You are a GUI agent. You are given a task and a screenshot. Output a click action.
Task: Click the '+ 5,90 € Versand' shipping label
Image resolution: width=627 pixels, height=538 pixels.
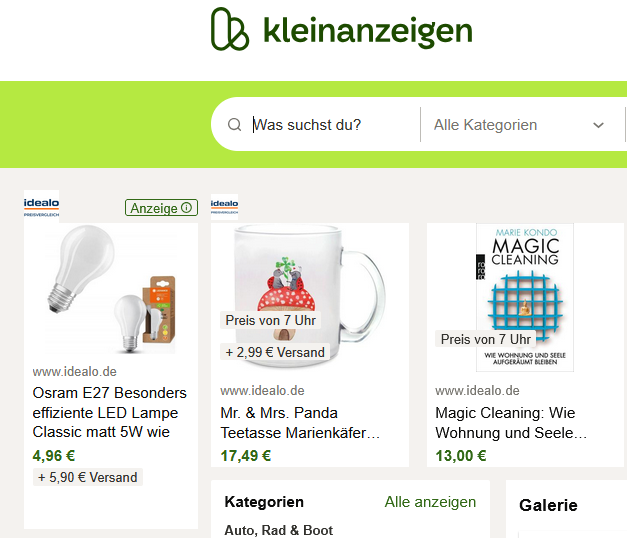click(x=88, y=477)
